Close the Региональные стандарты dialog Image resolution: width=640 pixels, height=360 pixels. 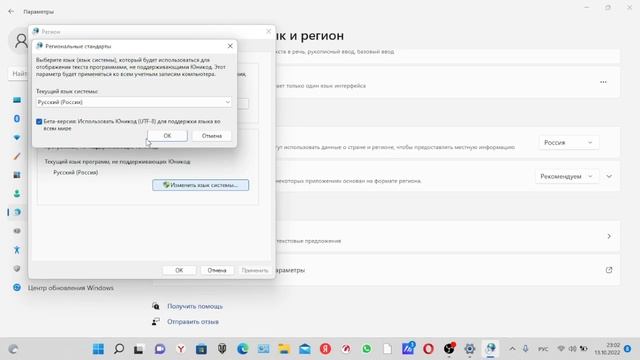coord(230,46)
